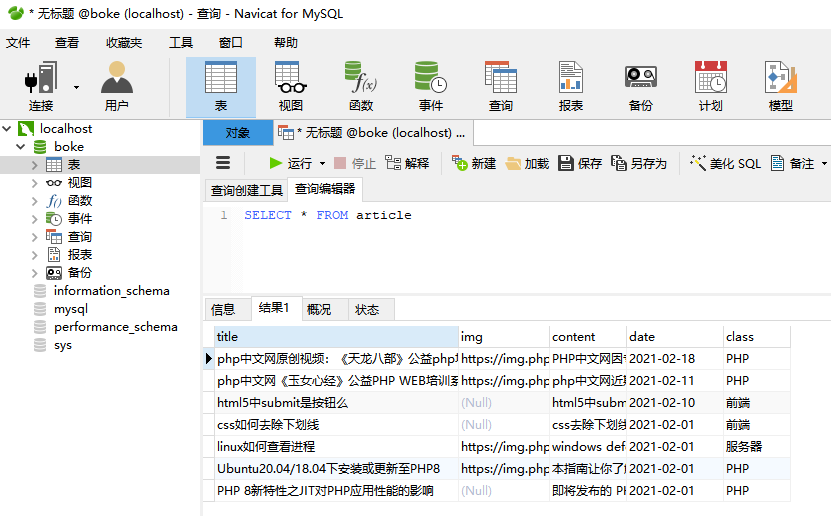Open the dropdown arrow beside 运行
The height and width of the screenshot is (516, 831).
tap(322, 164)
